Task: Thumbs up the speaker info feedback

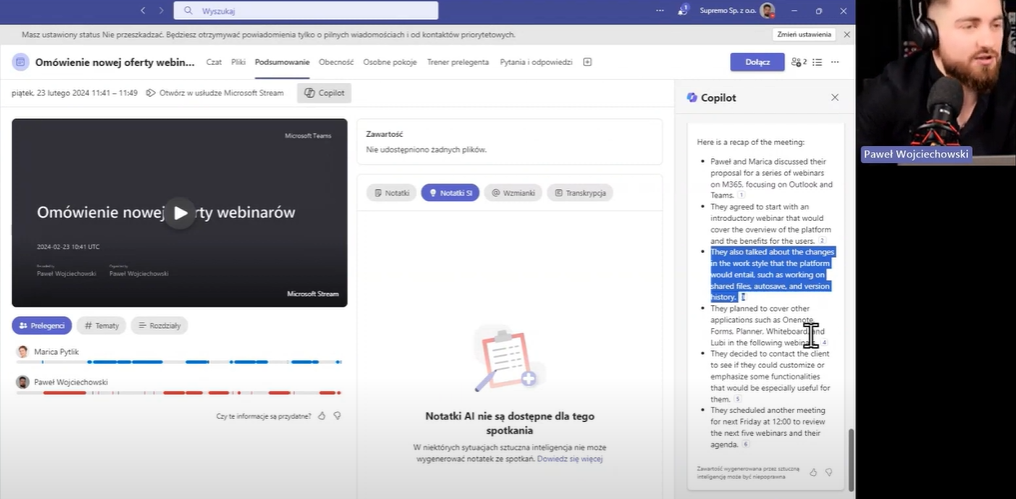Action: point(322,416)
